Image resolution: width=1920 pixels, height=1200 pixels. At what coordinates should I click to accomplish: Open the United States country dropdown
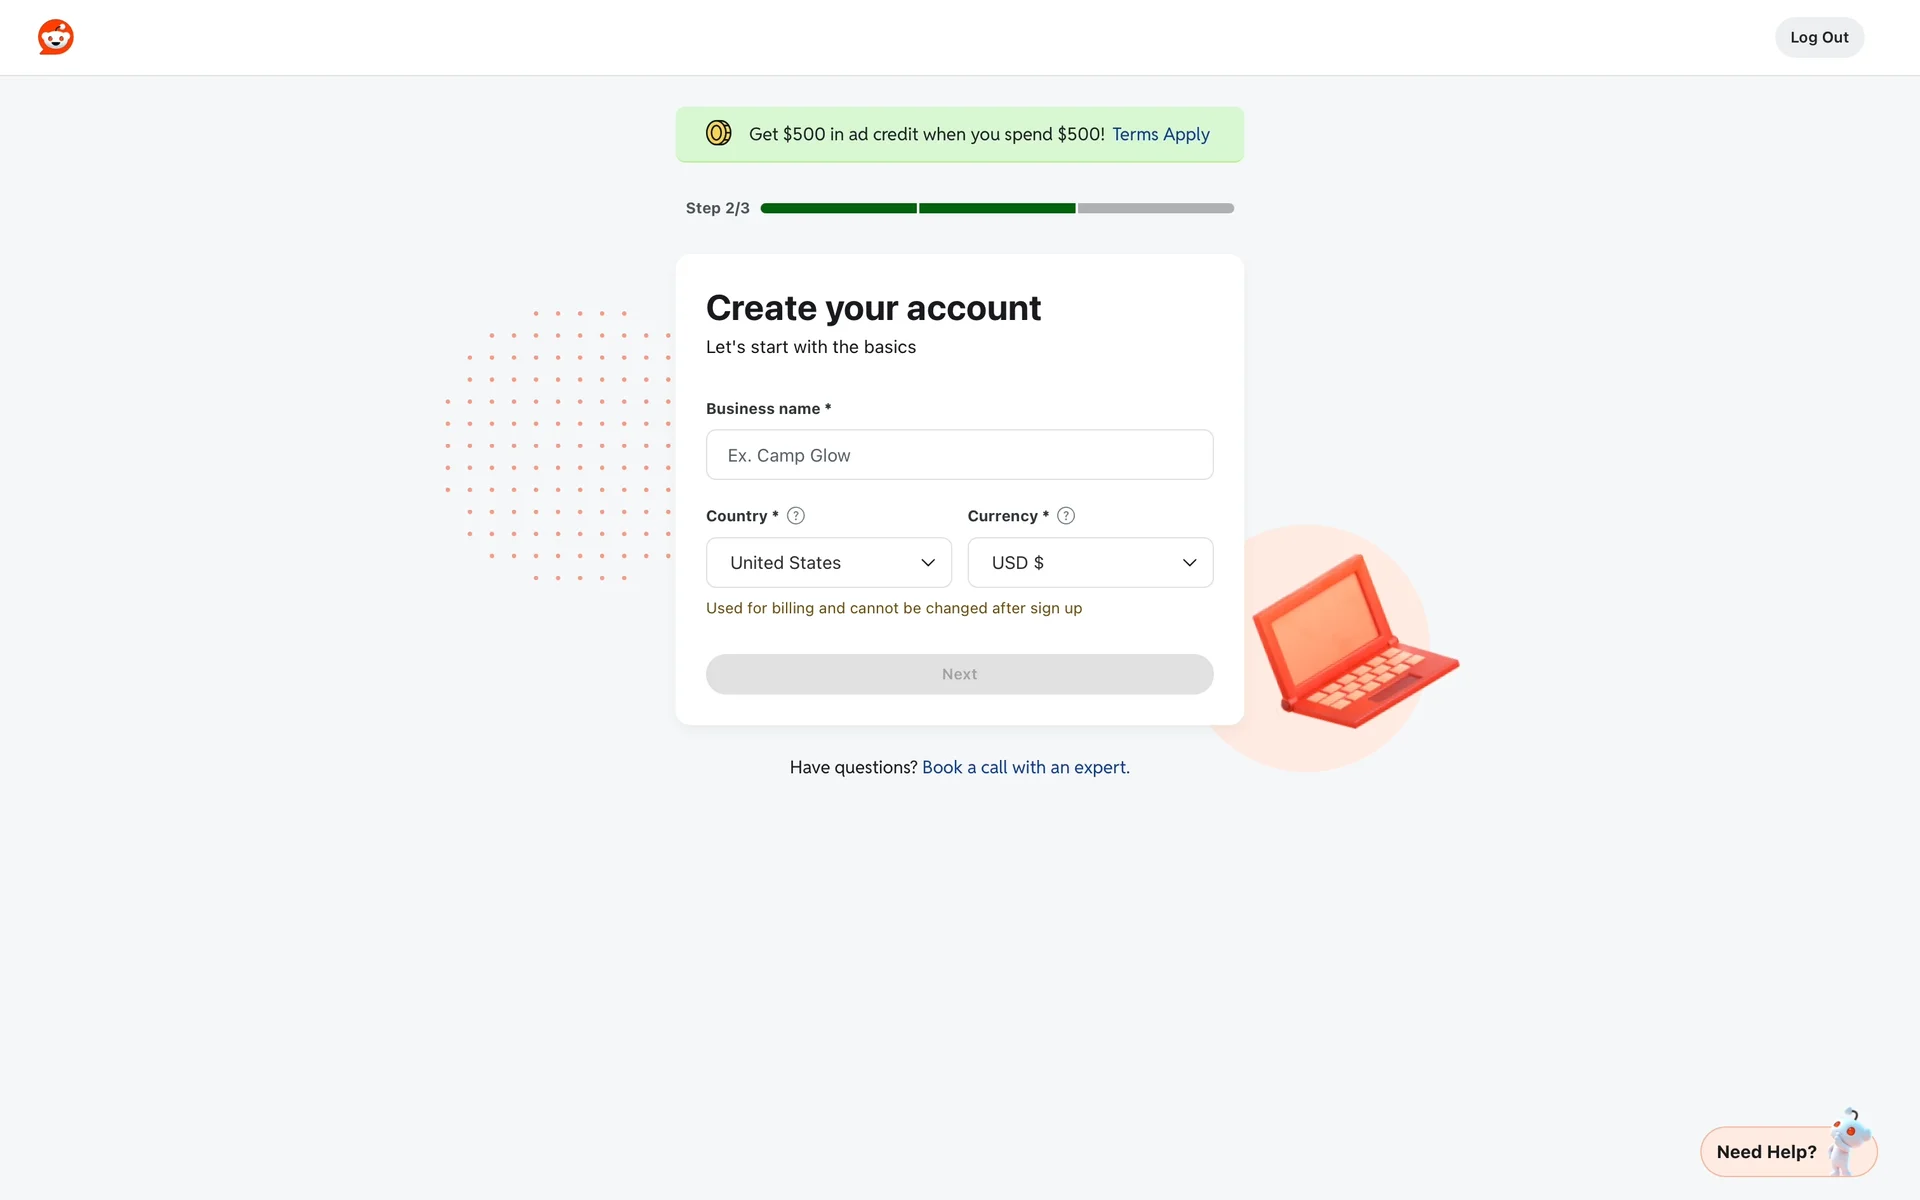pyautogui.click(x=829, y=563)
